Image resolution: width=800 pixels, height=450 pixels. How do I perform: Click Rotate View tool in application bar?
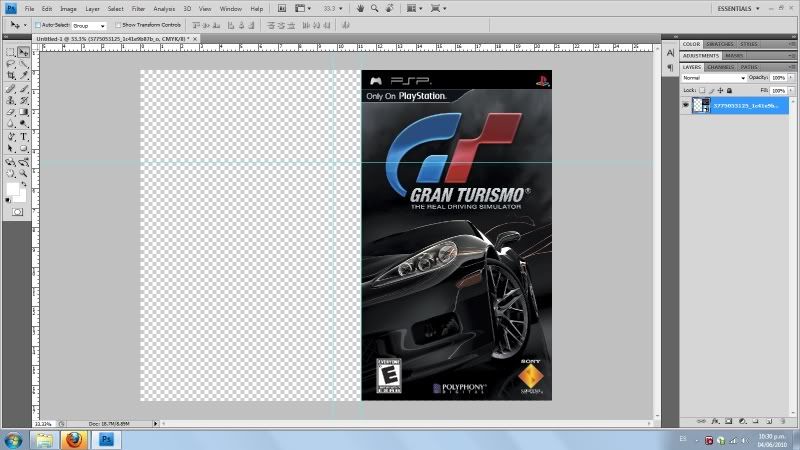point(389,8)
